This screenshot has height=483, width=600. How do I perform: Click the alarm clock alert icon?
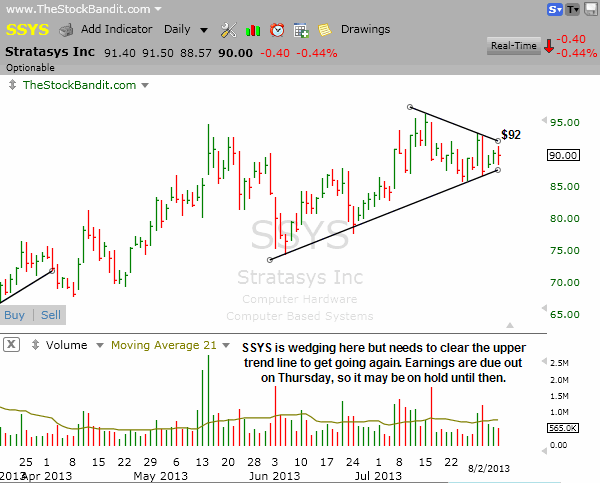pos(277,30)
